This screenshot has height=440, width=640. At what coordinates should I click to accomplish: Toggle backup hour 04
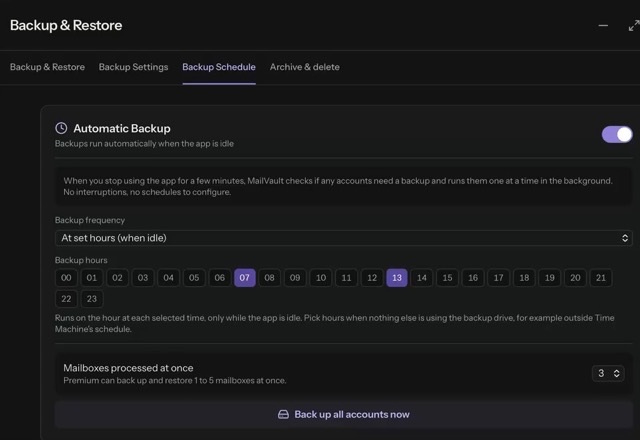(x=169, y=278)
